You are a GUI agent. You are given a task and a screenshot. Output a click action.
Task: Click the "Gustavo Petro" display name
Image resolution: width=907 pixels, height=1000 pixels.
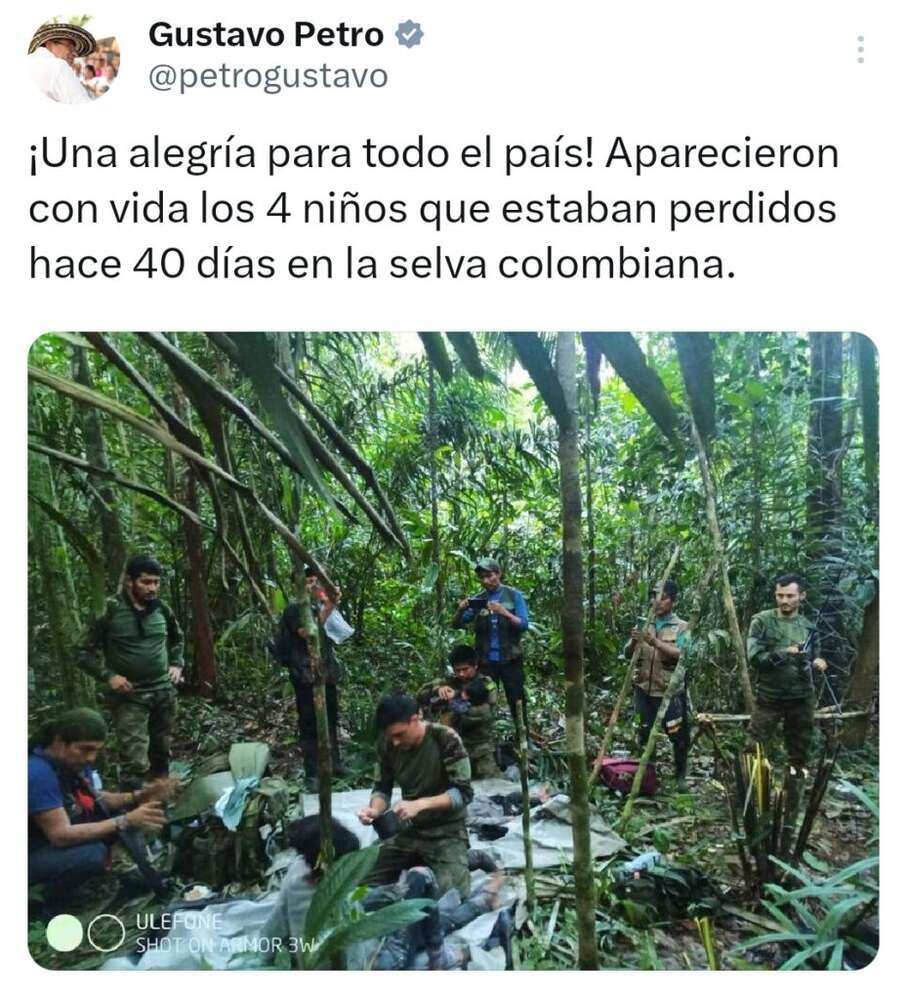(266, 34)
